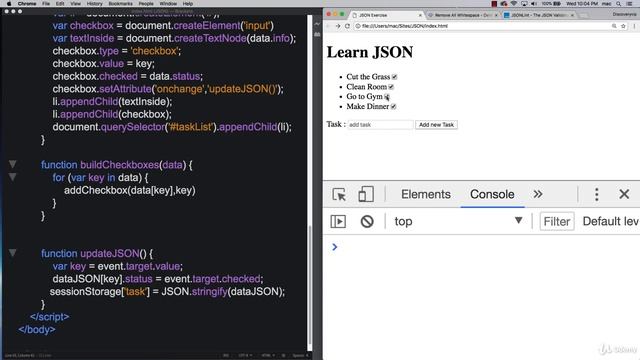Close the DevTools panel with the X
640x360 pixels.
(x=624, y=194)
